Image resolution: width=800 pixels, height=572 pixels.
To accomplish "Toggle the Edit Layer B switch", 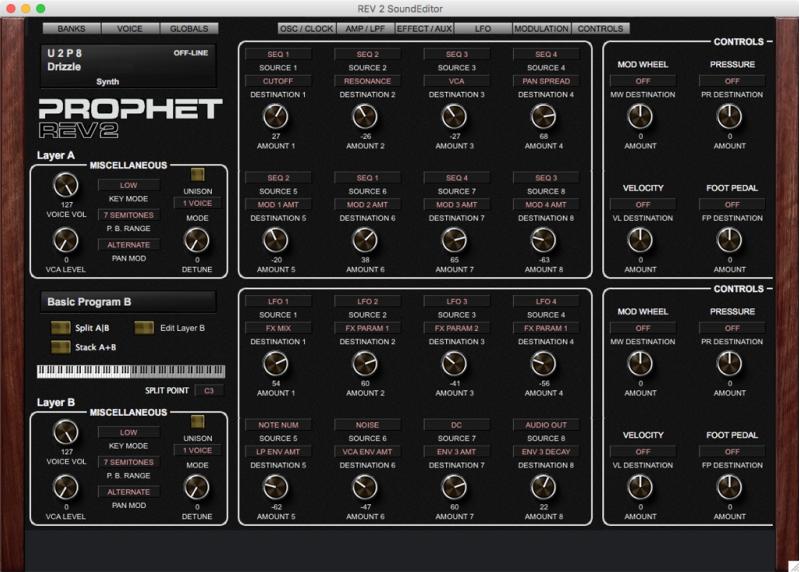I will [145, 328].
